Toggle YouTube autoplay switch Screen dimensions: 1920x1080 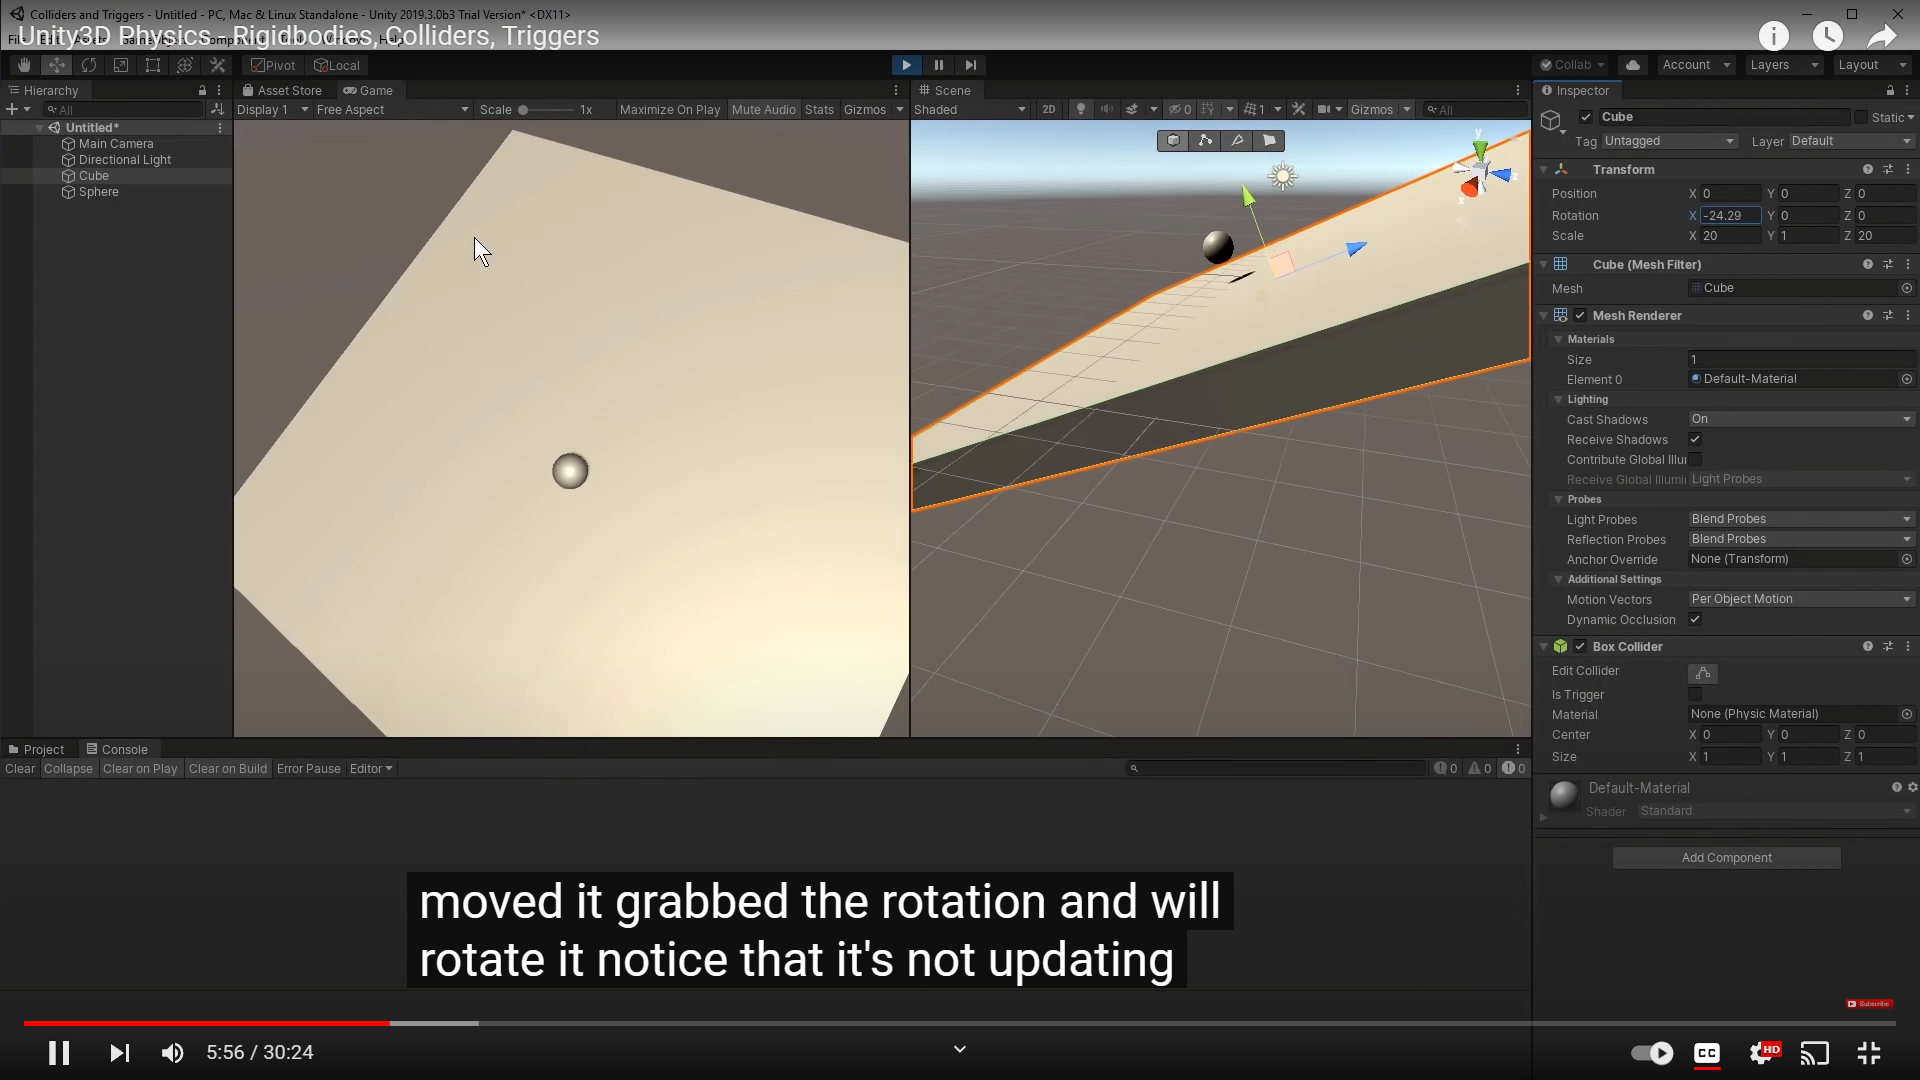coord(1652,1053)
